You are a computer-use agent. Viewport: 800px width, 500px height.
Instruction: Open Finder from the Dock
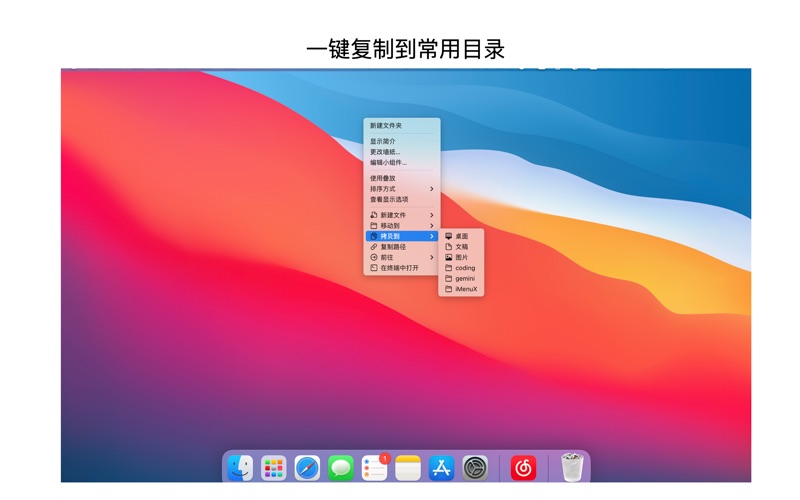pyautogui.click(x=240, y=467)
